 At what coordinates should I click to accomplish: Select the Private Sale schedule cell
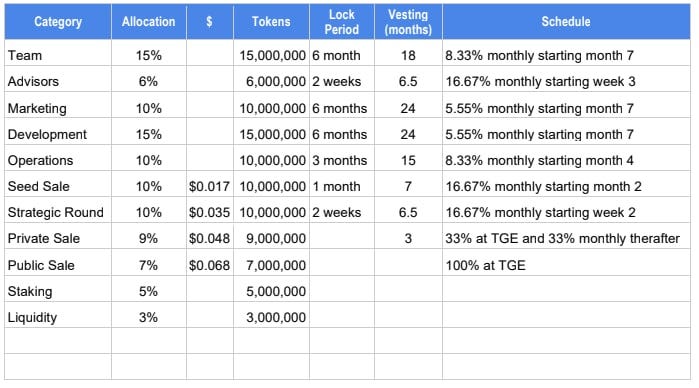[566, 239]
